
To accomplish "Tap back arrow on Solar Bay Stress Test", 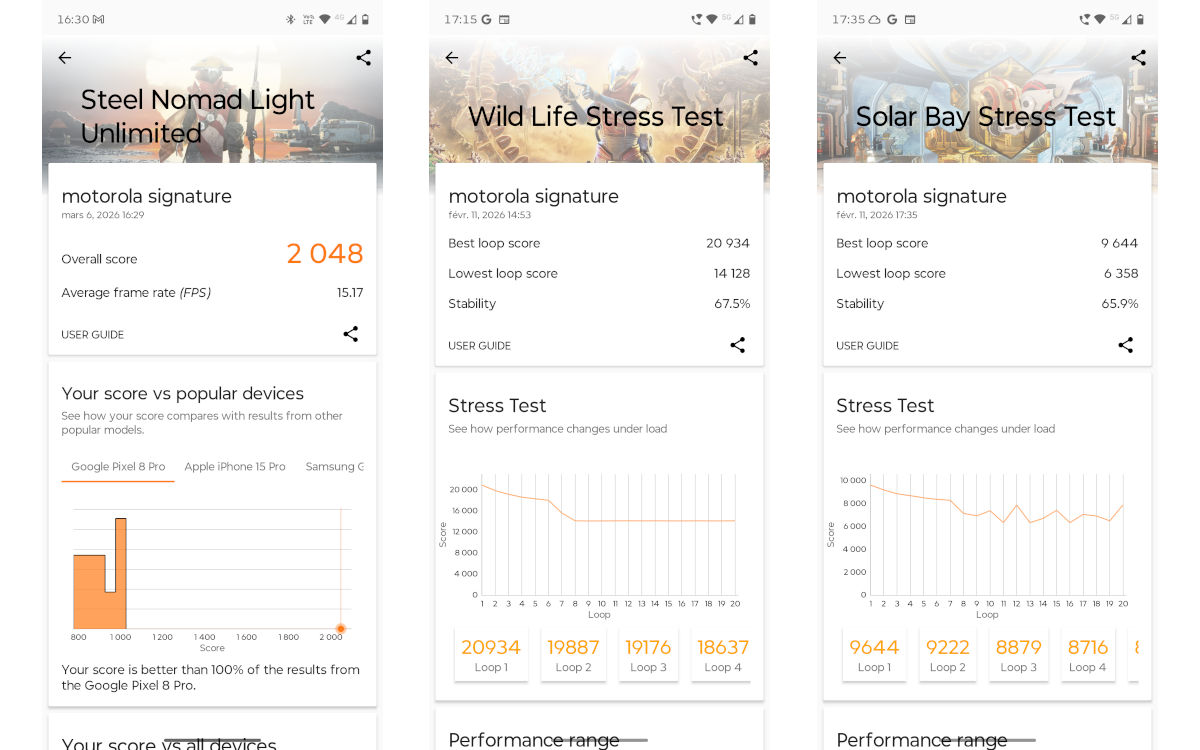I will 840,58.
